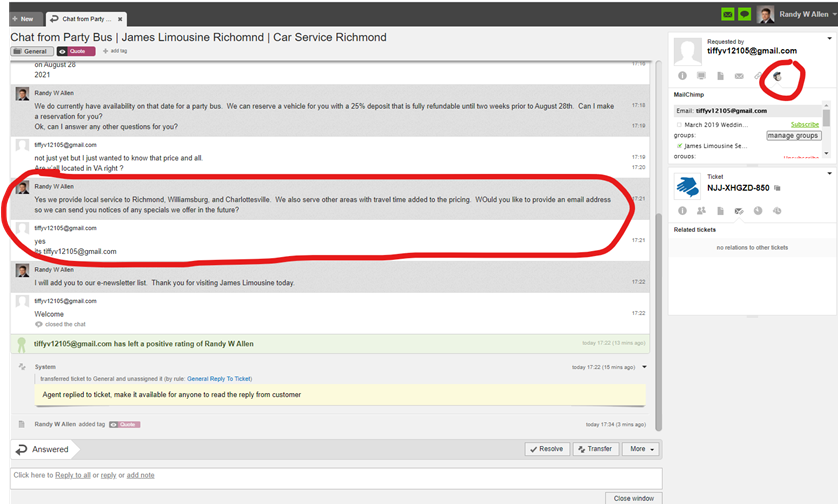
Task: Click 'no relations to other tickets' text
Action: (752, 247)
